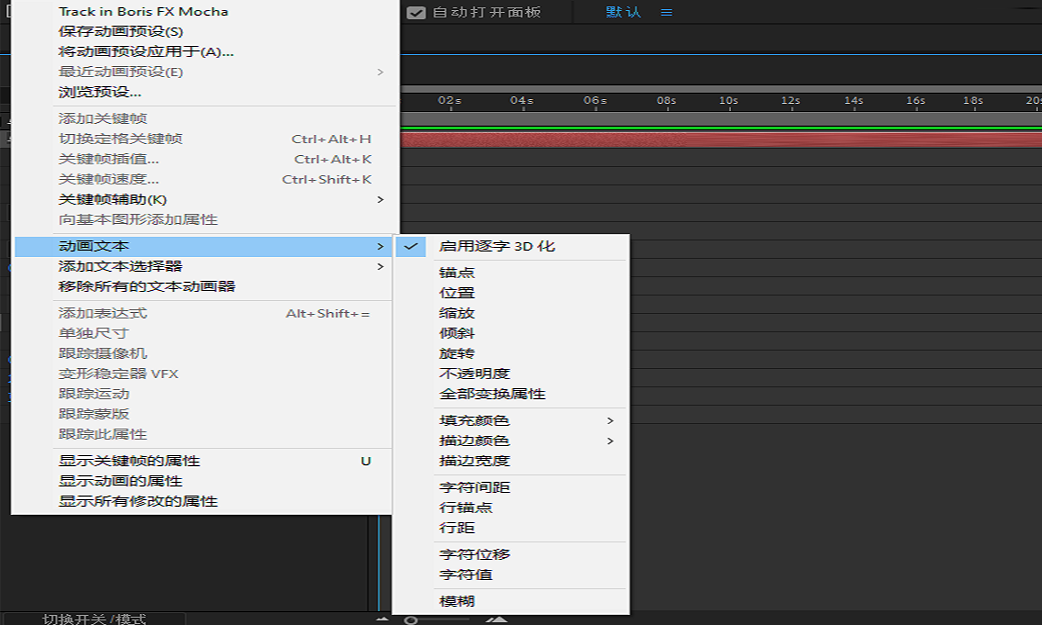Open the 动画文本 submenu

click(203, 247)
